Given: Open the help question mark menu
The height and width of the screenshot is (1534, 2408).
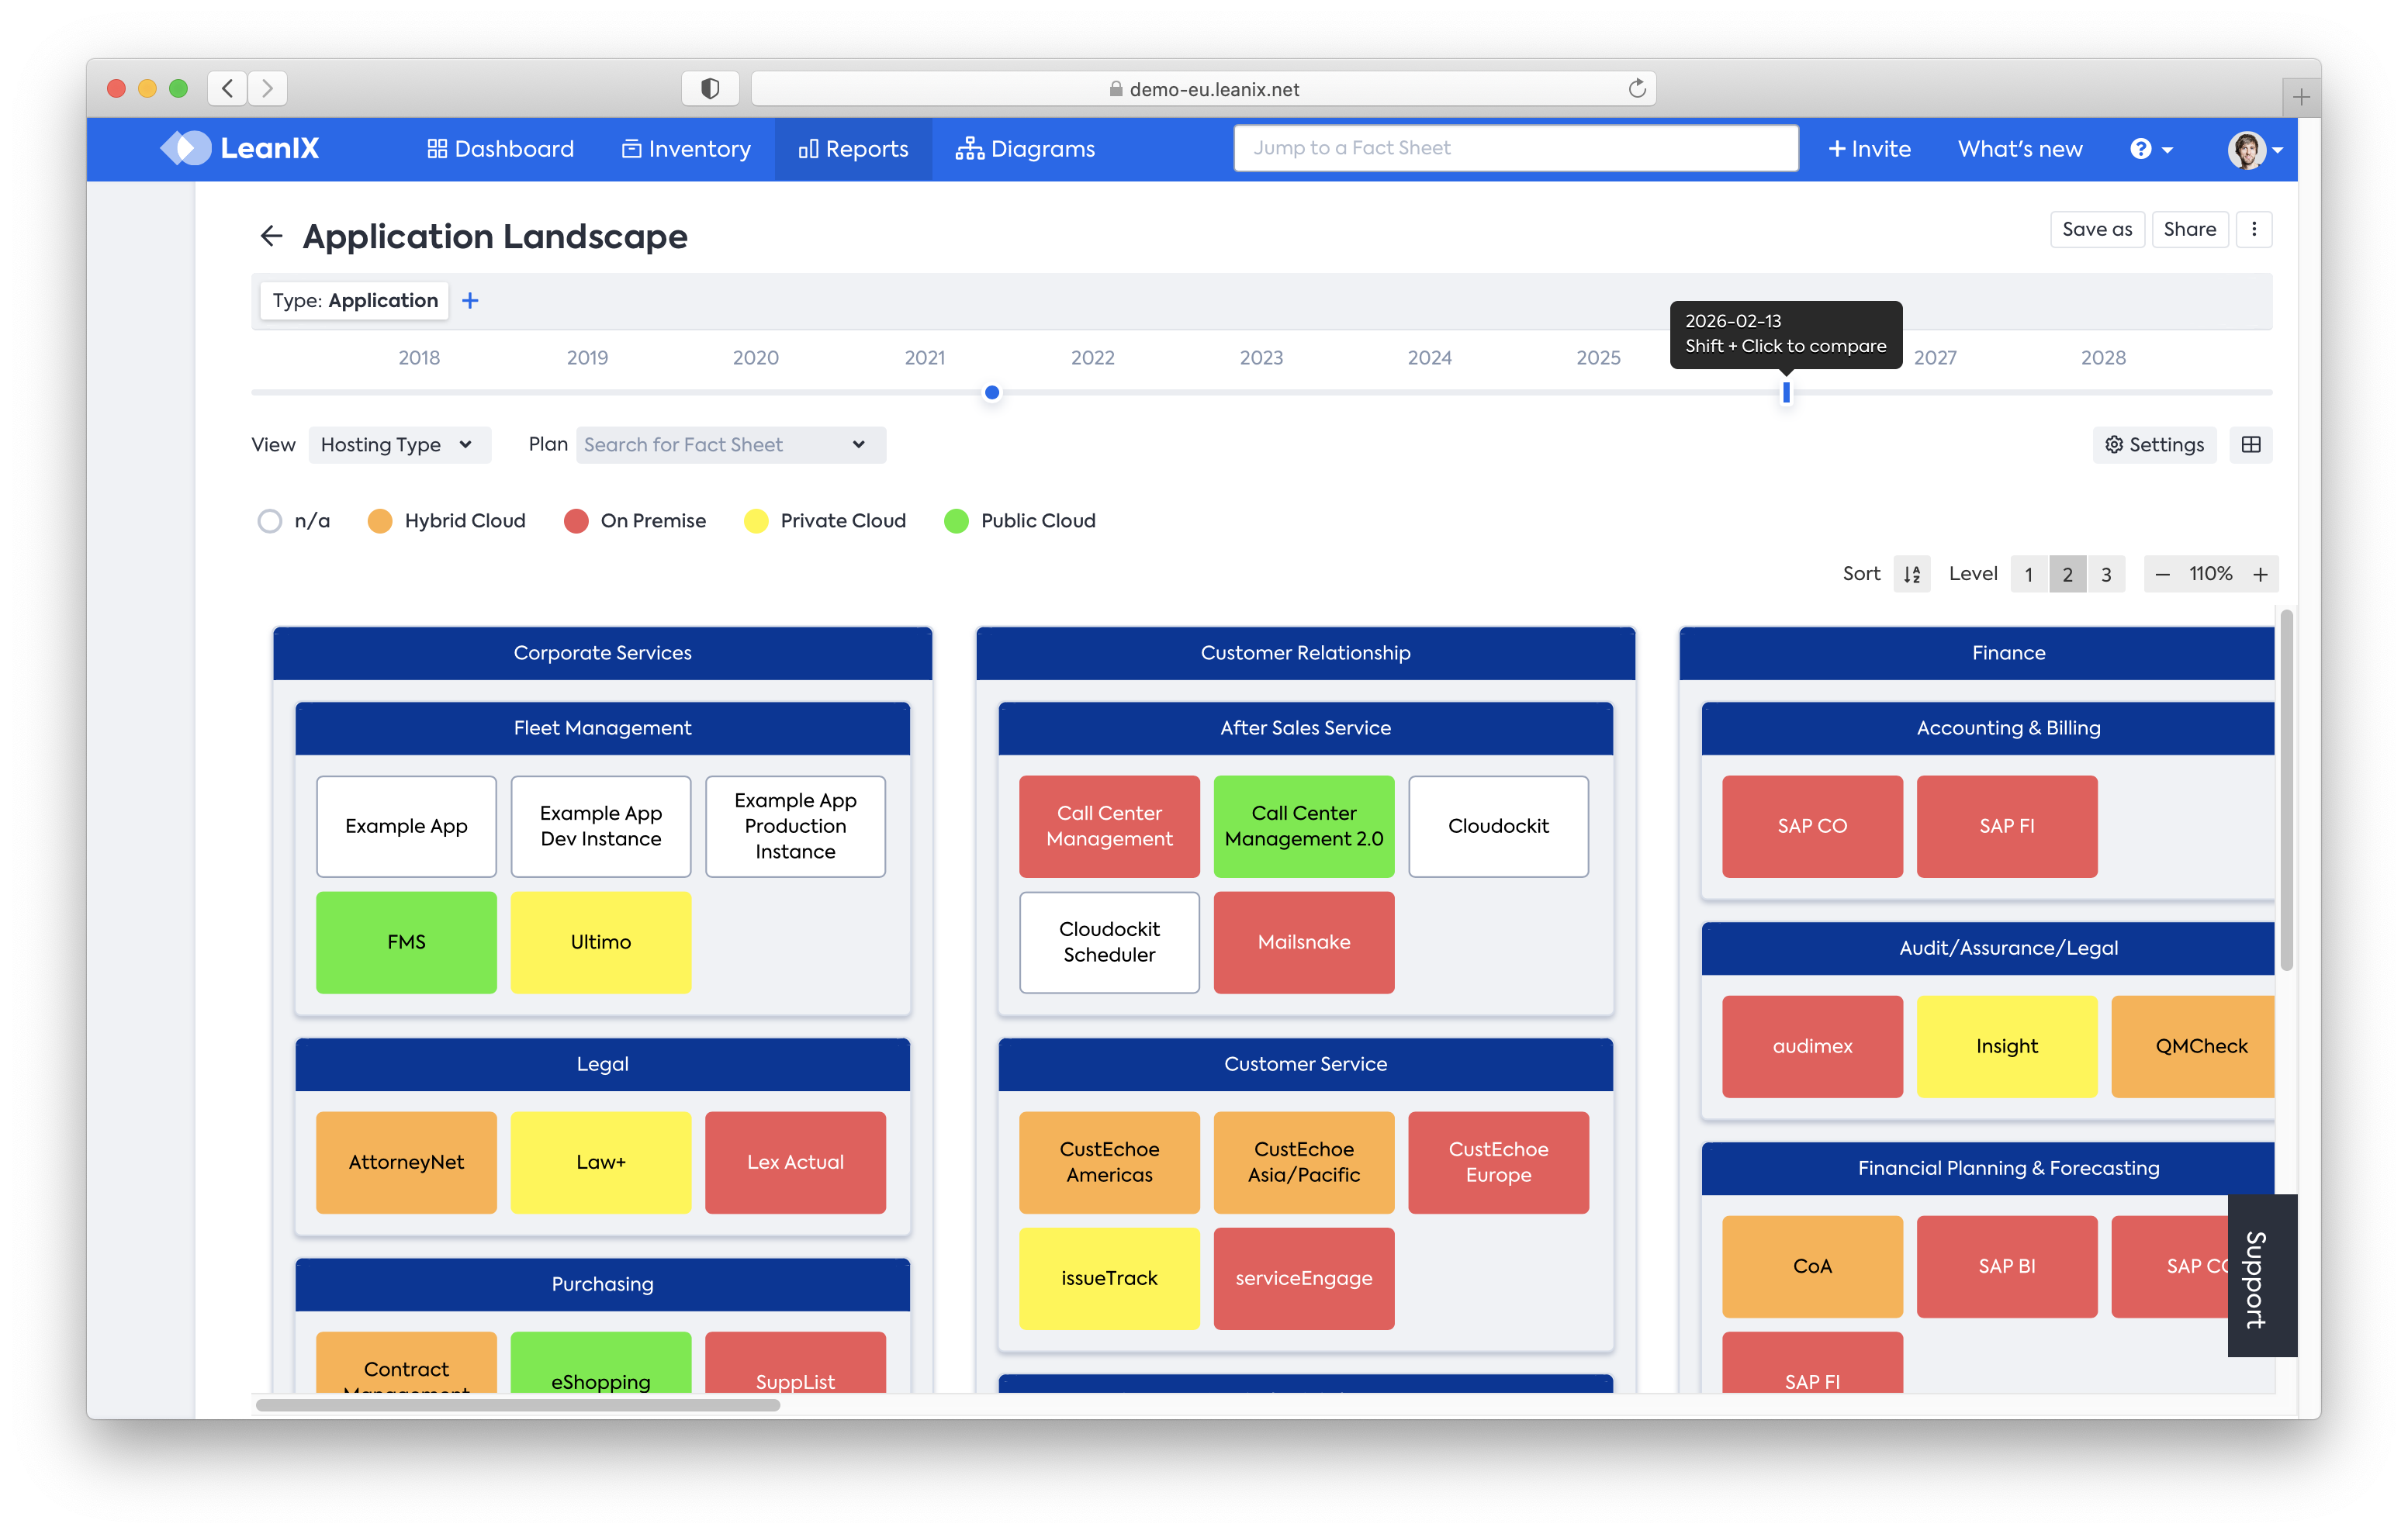Looking at the screenshot, I should pos(2151,149).
